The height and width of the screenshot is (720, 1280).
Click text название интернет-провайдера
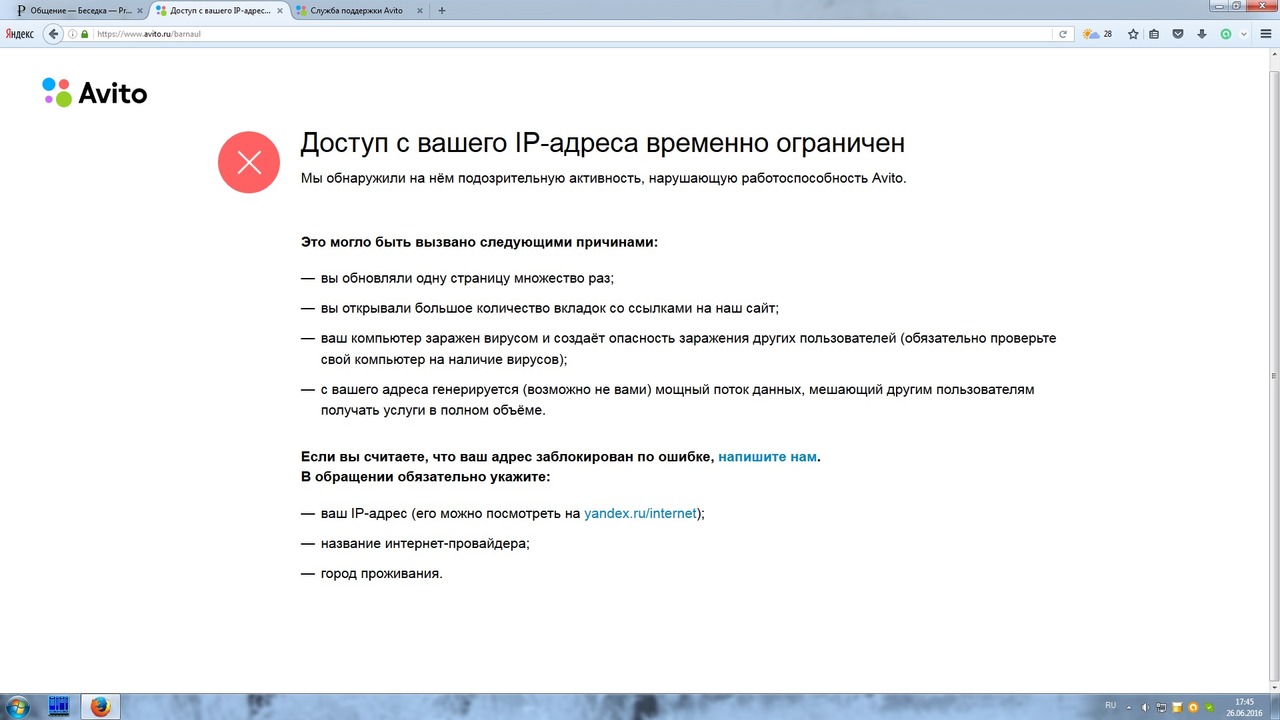[x=425, y=543]
